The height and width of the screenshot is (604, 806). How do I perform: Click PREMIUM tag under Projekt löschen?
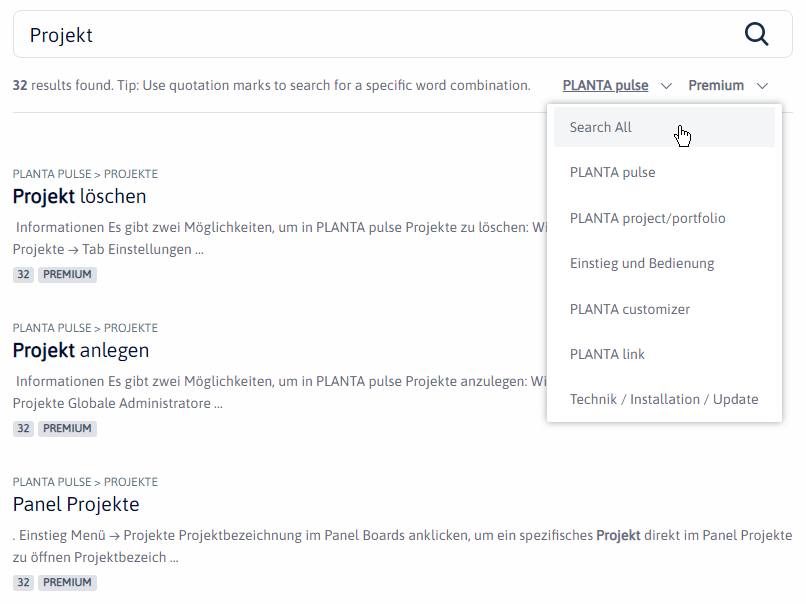tap(67, 274)
